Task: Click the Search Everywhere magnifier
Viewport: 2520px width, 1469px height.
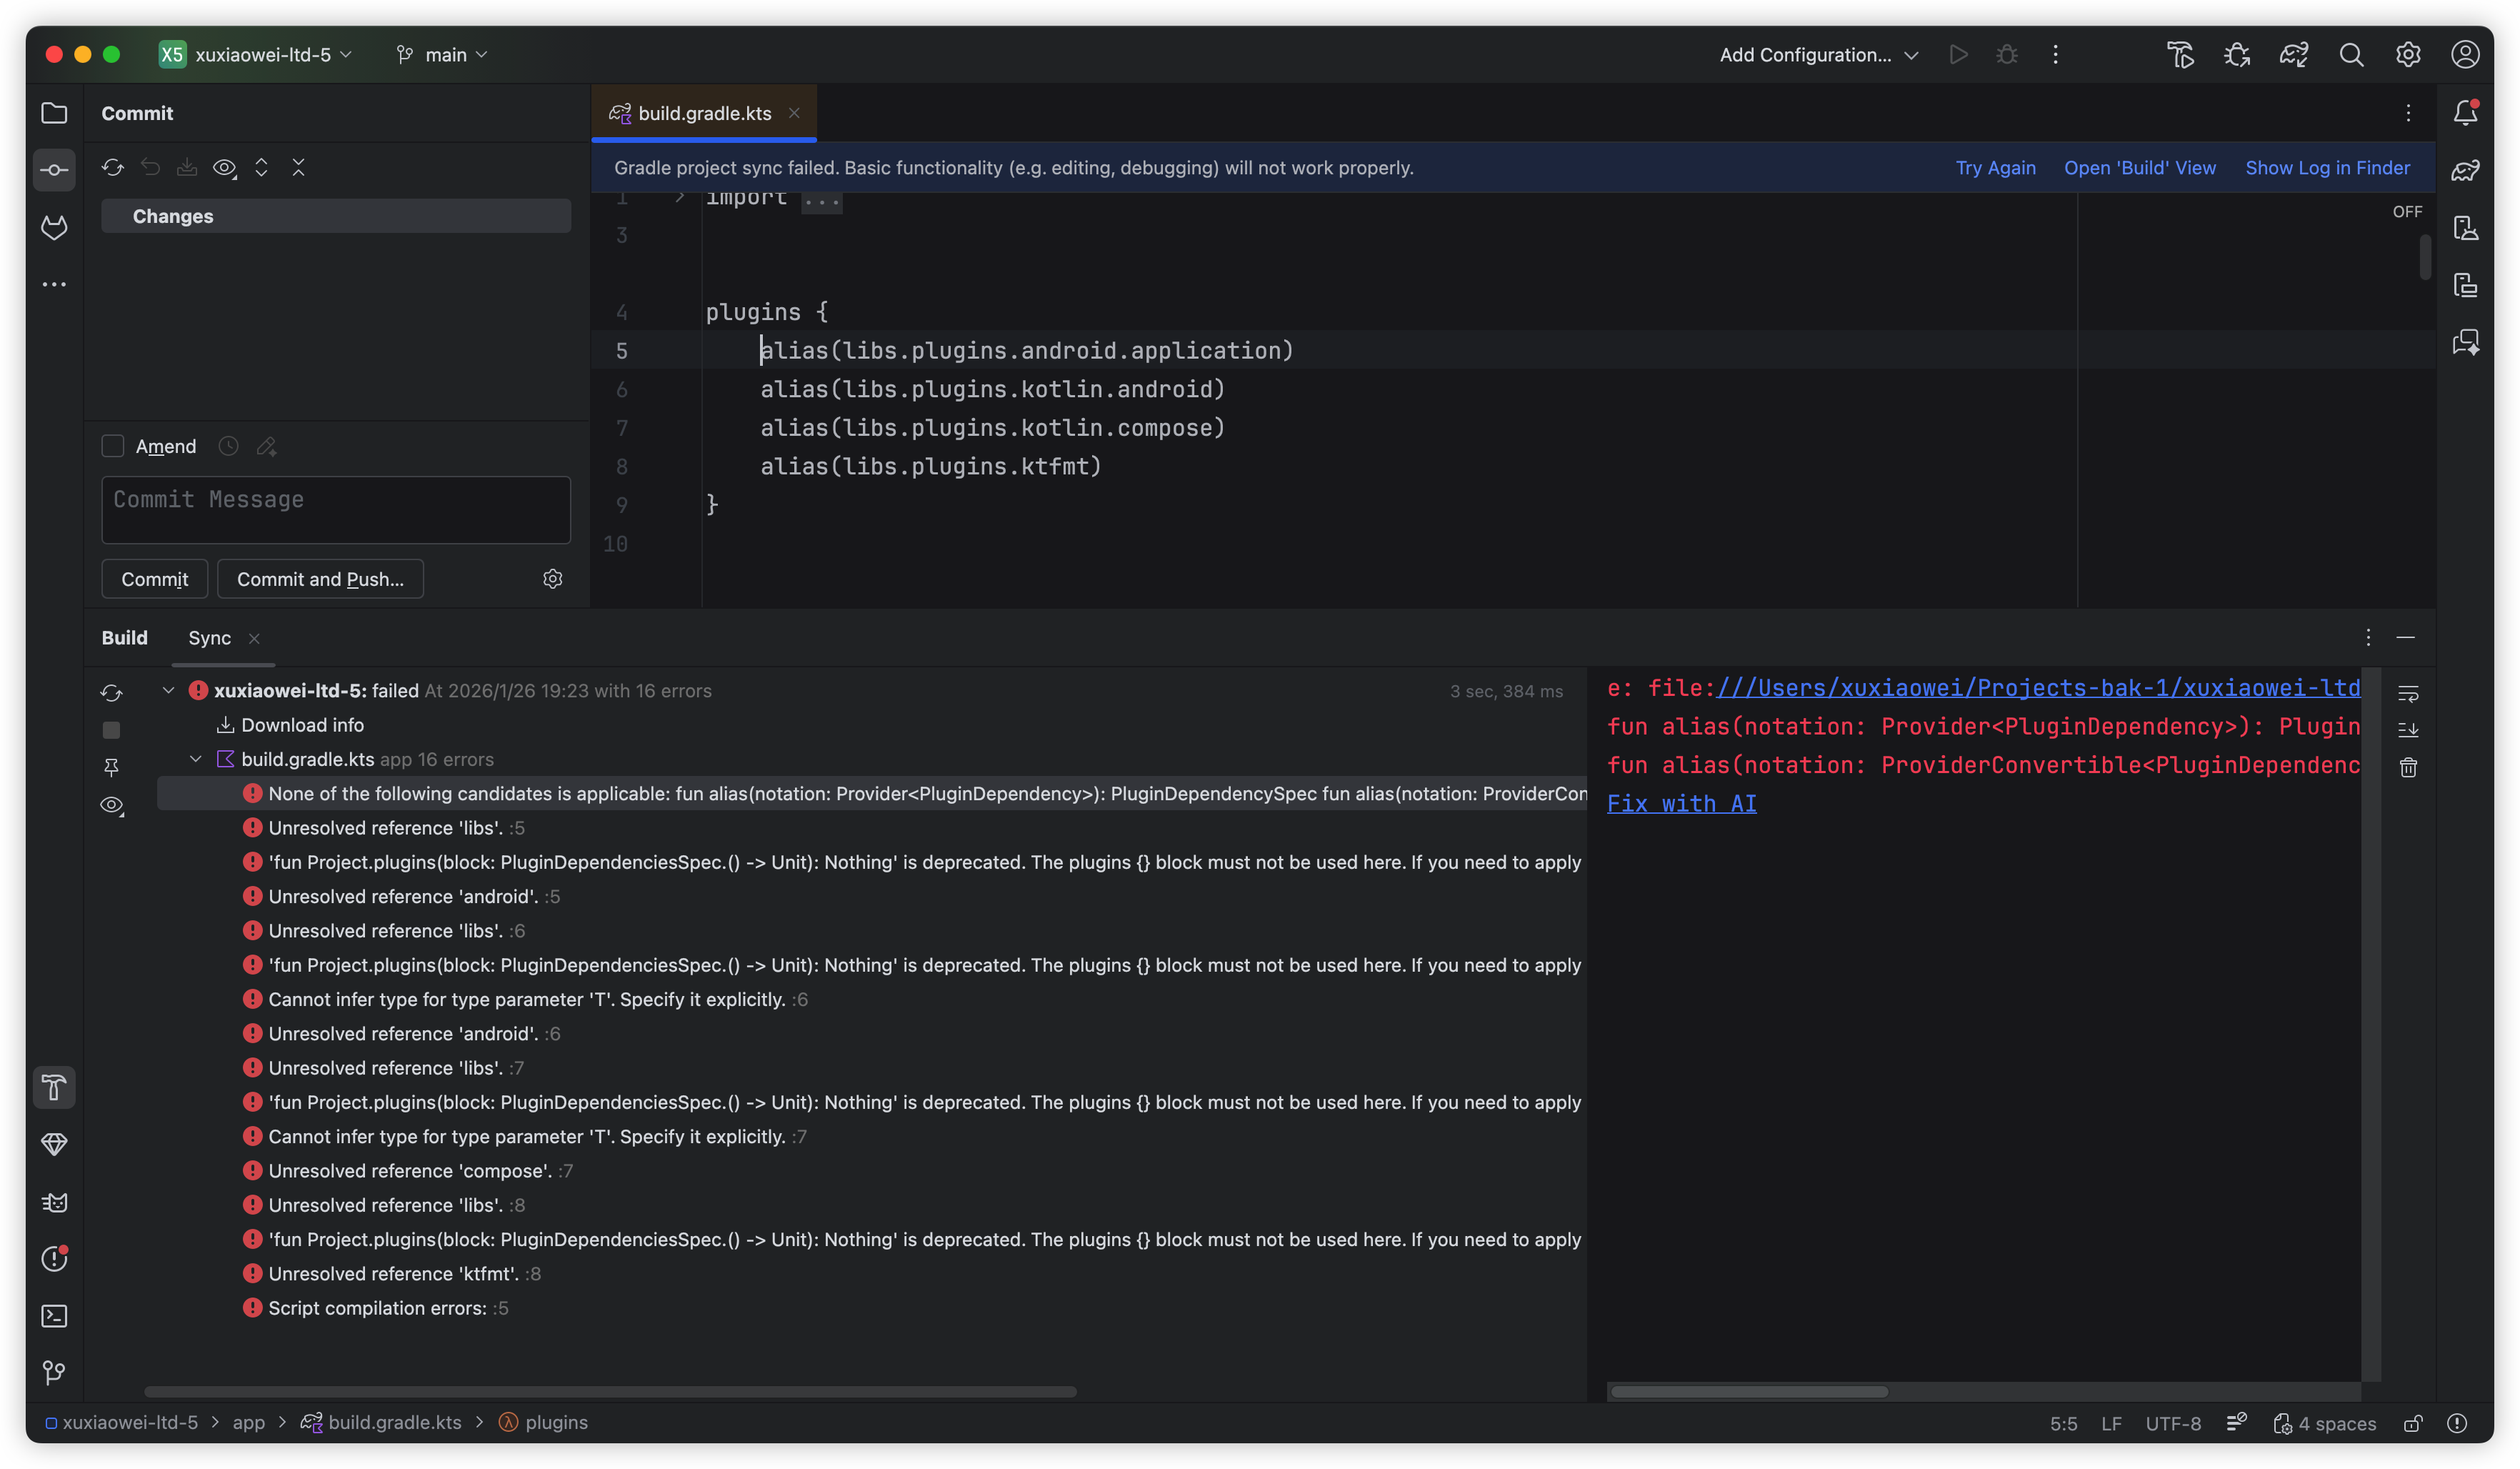Action: (x=2351, y=55)
